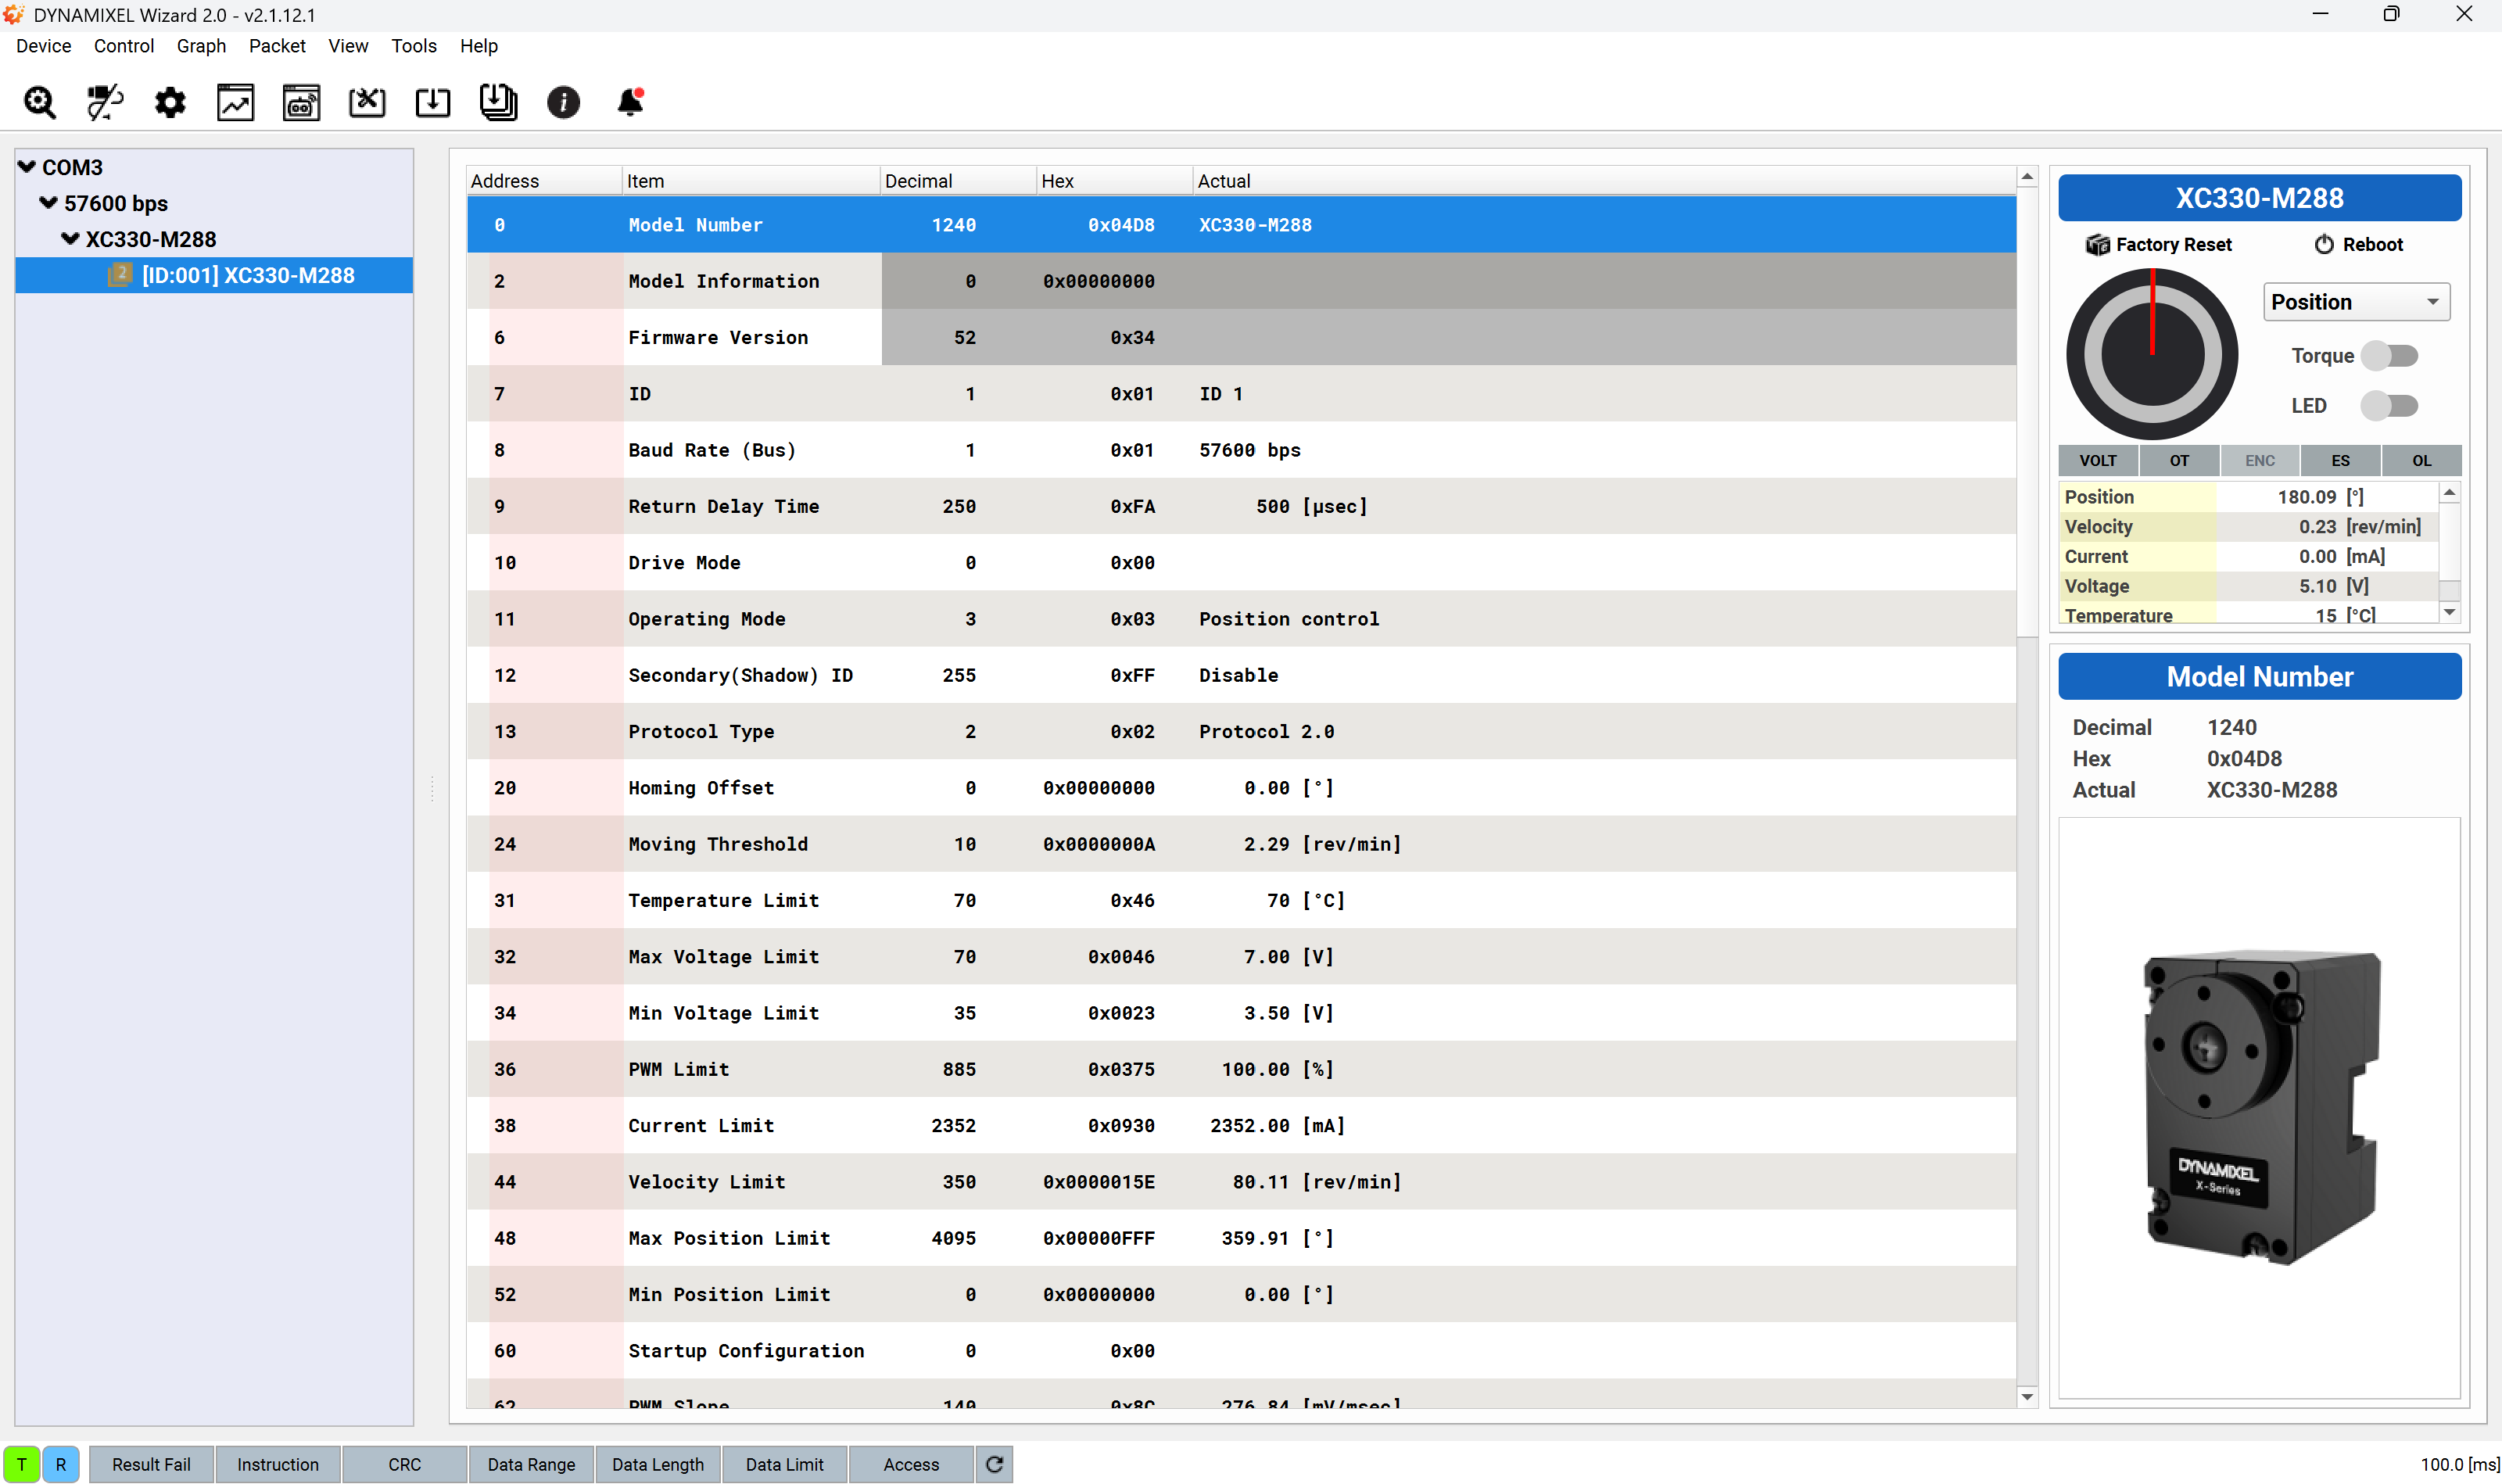Click the Data Range button
2502x1484 pixels.
pos(531,1464)
